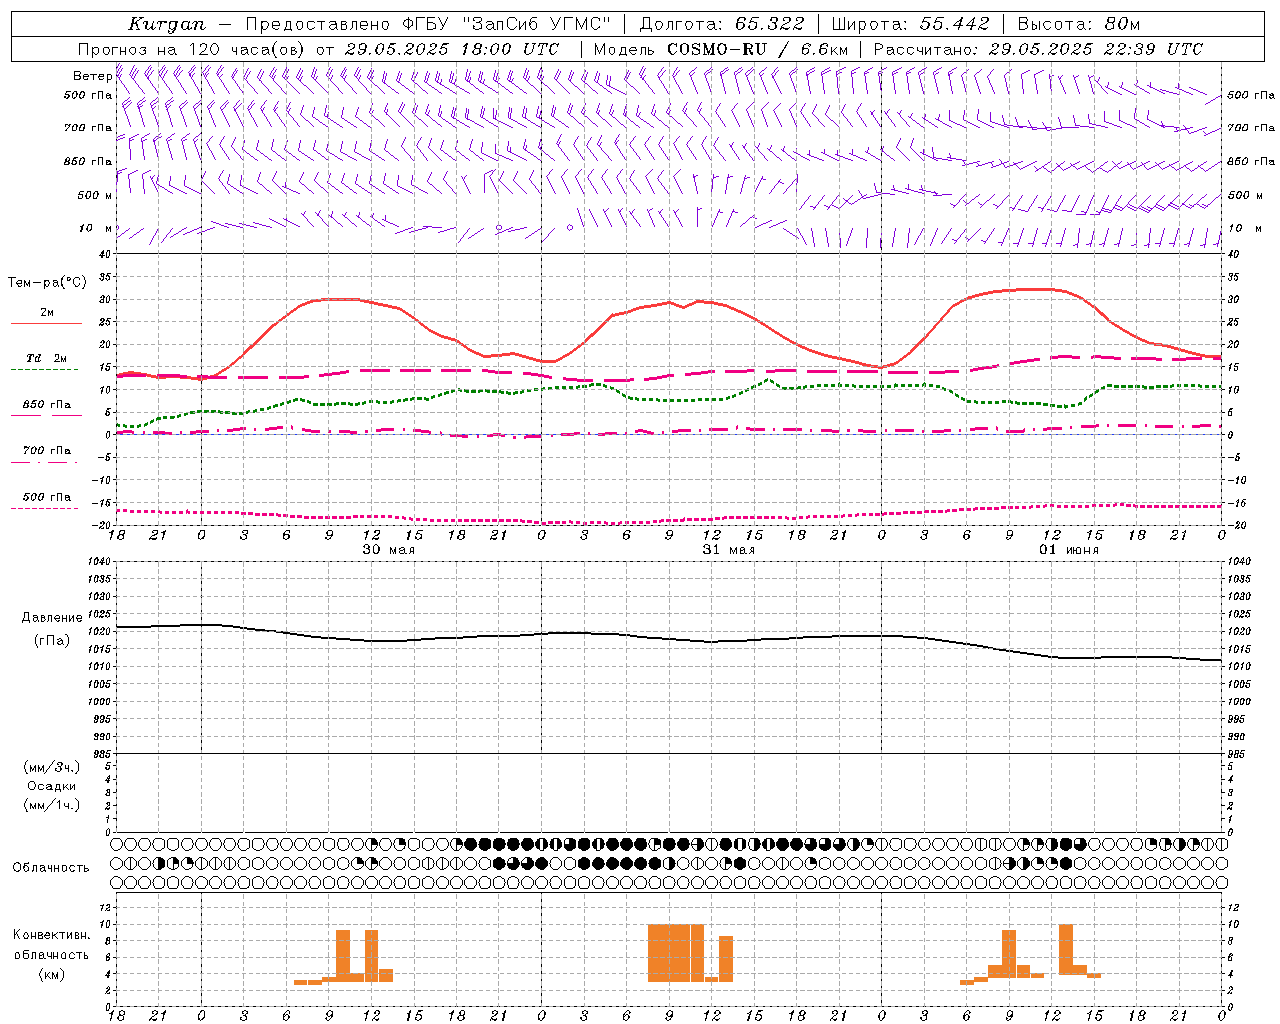
Task: Click the Тем-ра(°C) axis title
Action: [x=47, y=283]
